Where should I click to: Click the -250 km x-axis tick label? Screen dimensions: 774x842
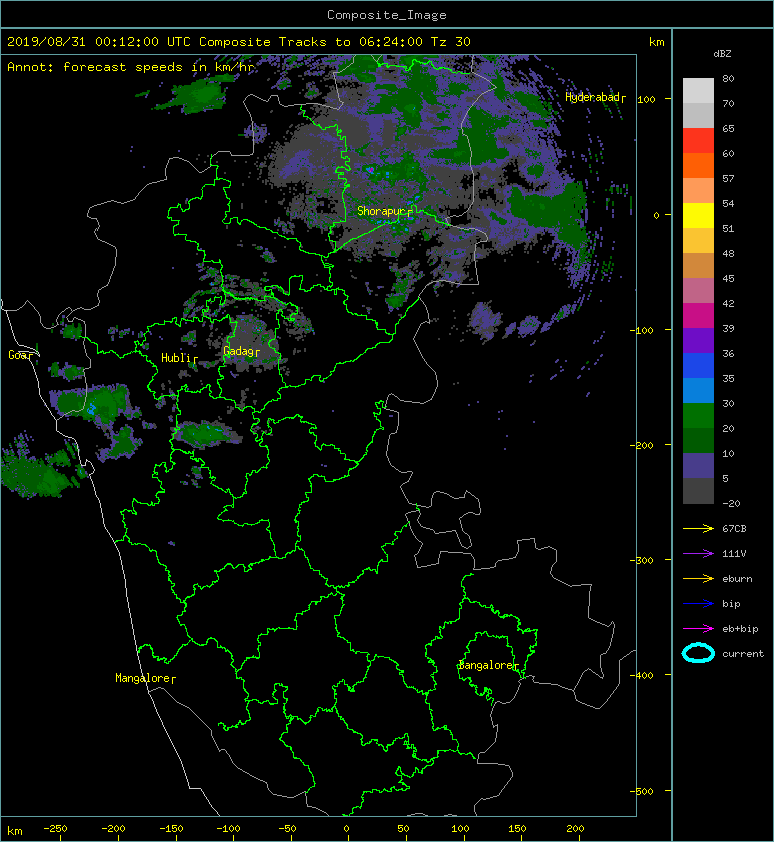pyautogui.click(x=55, y=829)
